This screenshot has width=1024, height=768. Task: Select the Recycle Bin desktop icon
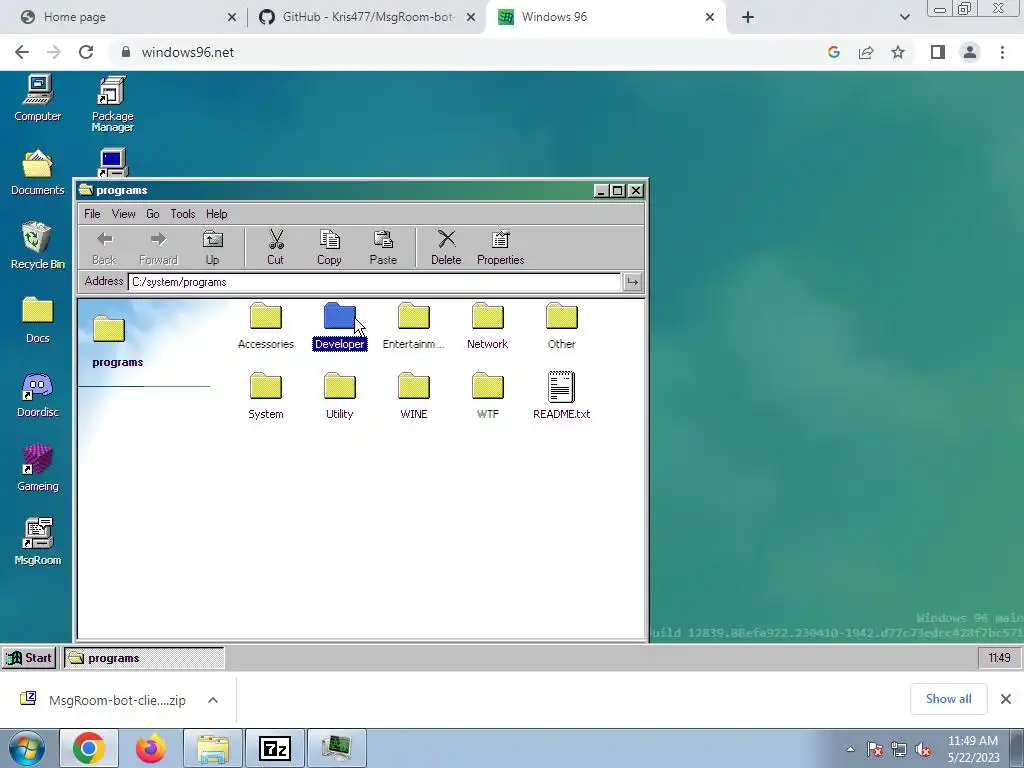point(38,246)
